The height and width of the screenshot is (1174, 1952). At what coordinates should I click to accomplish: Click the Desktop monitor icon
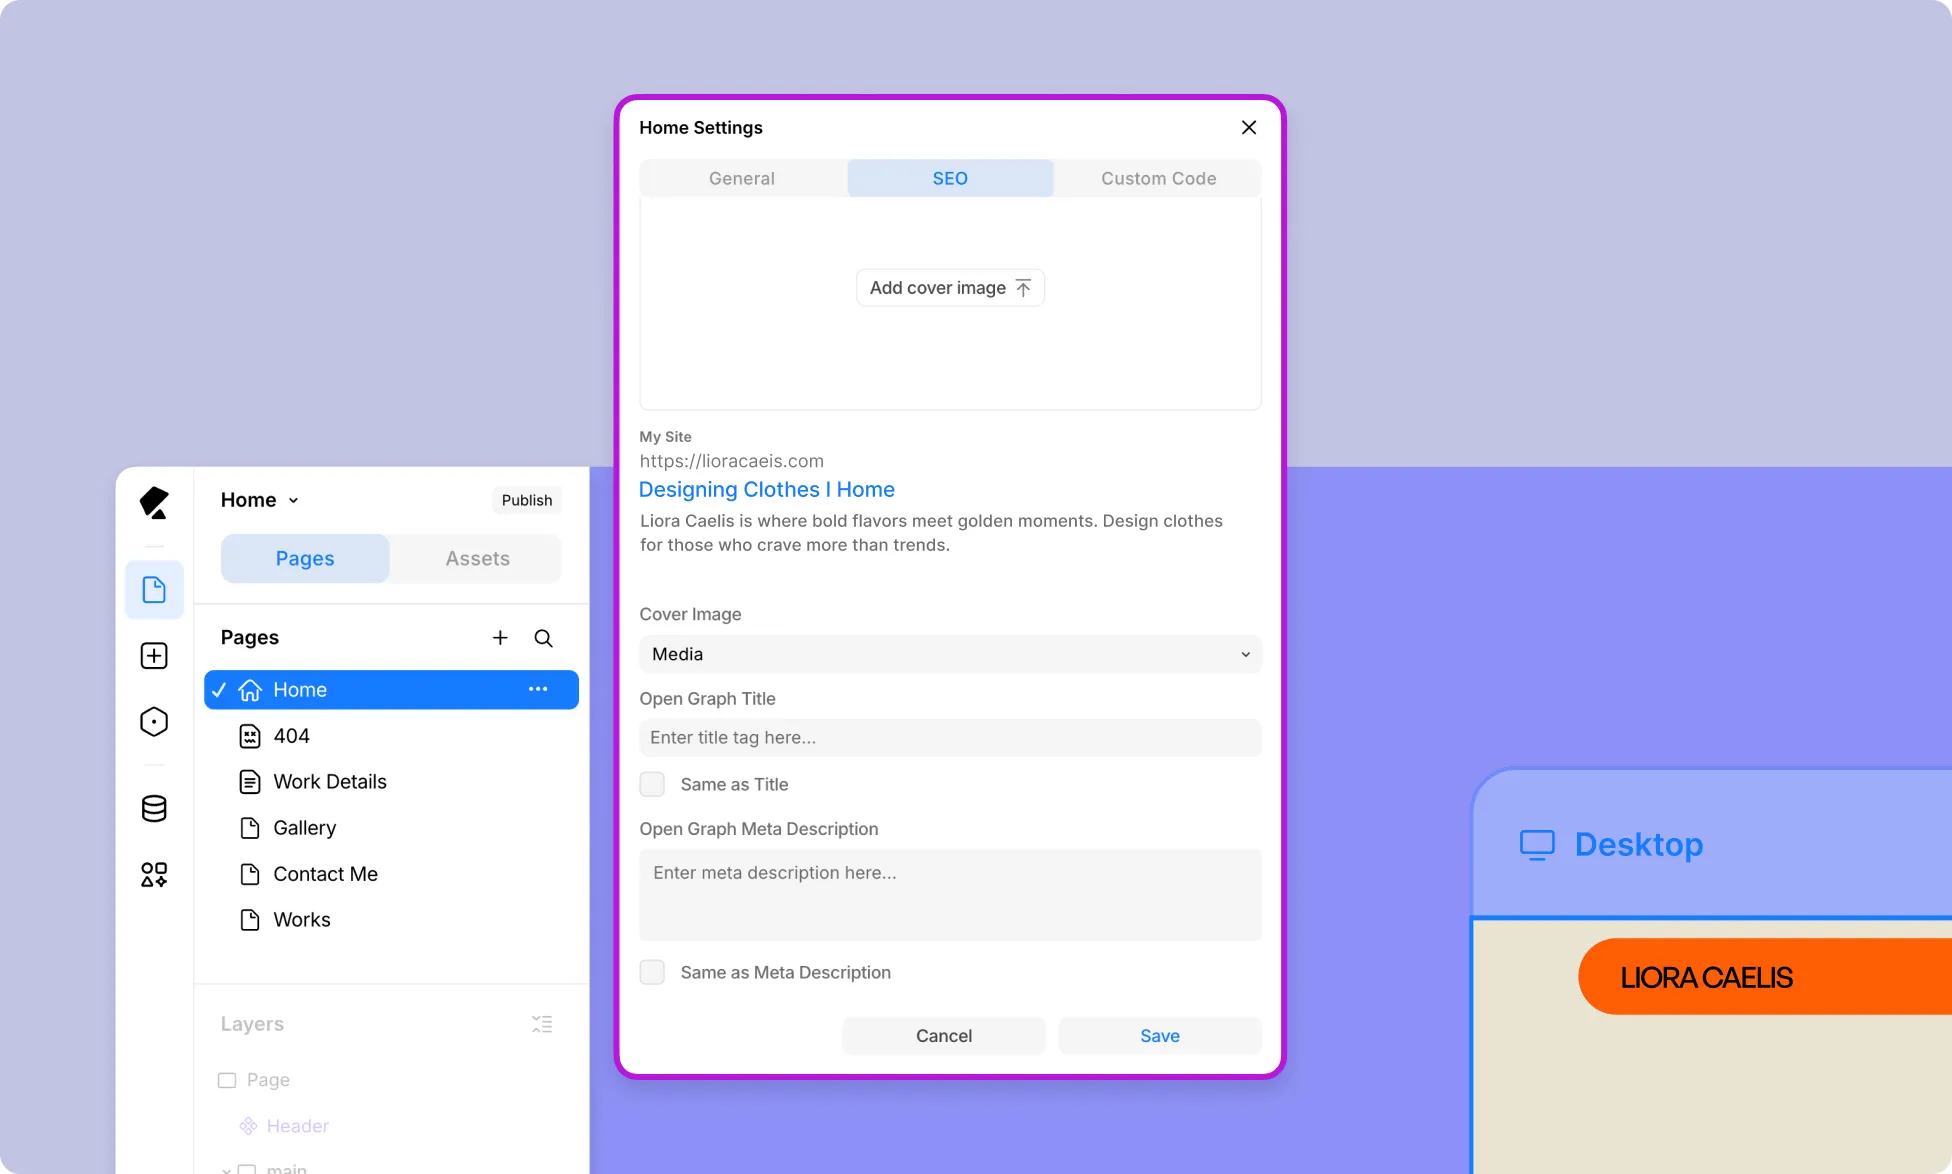point(1537,845)
